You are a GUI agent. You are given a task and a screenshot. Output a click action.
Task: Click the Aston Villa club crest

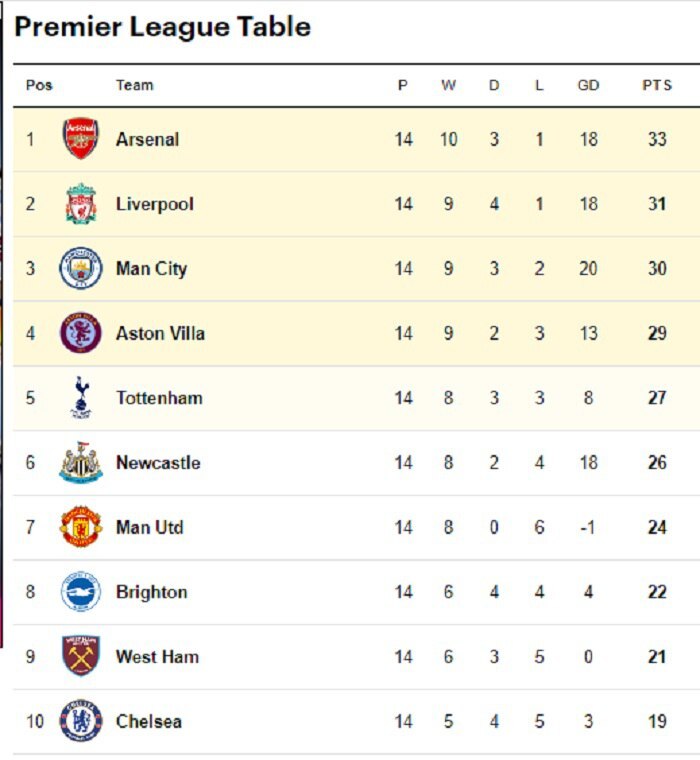pos(81,333)
